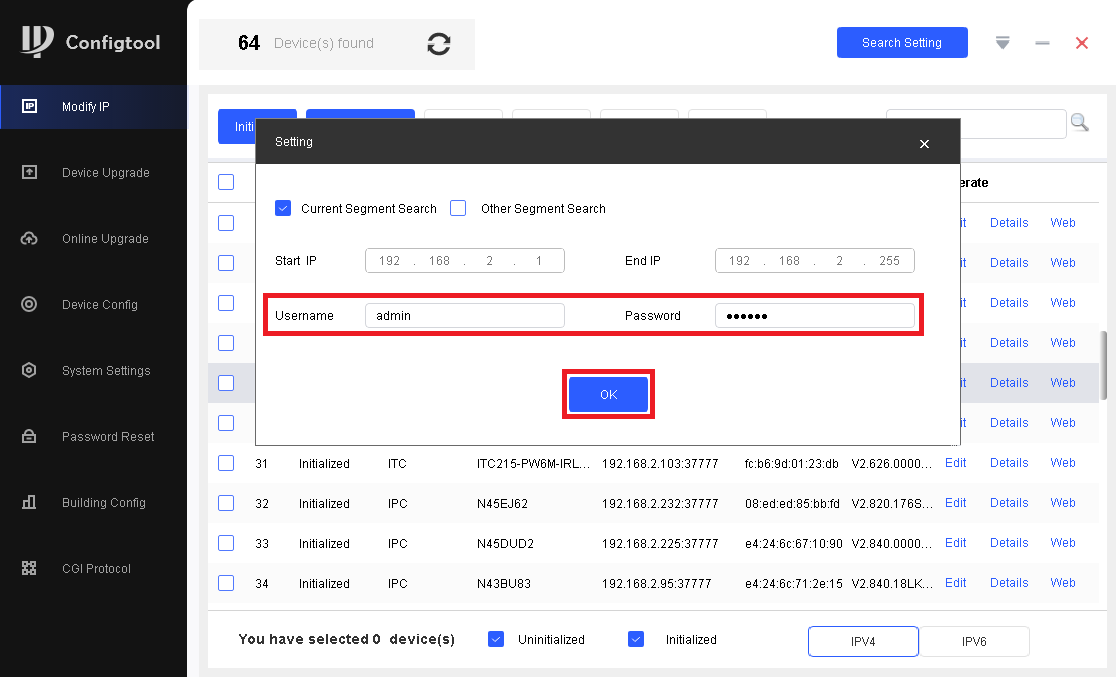The image size is (1116, 677).
Task: Open System Settings section
Action: [105, 371]
